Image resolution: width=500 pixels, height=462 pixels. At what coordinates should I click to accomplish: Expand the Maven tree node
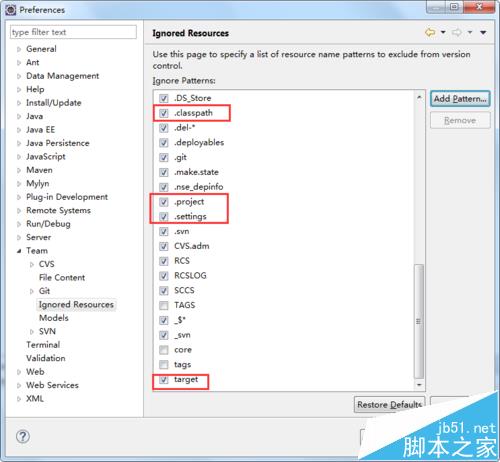coord(19,170)
